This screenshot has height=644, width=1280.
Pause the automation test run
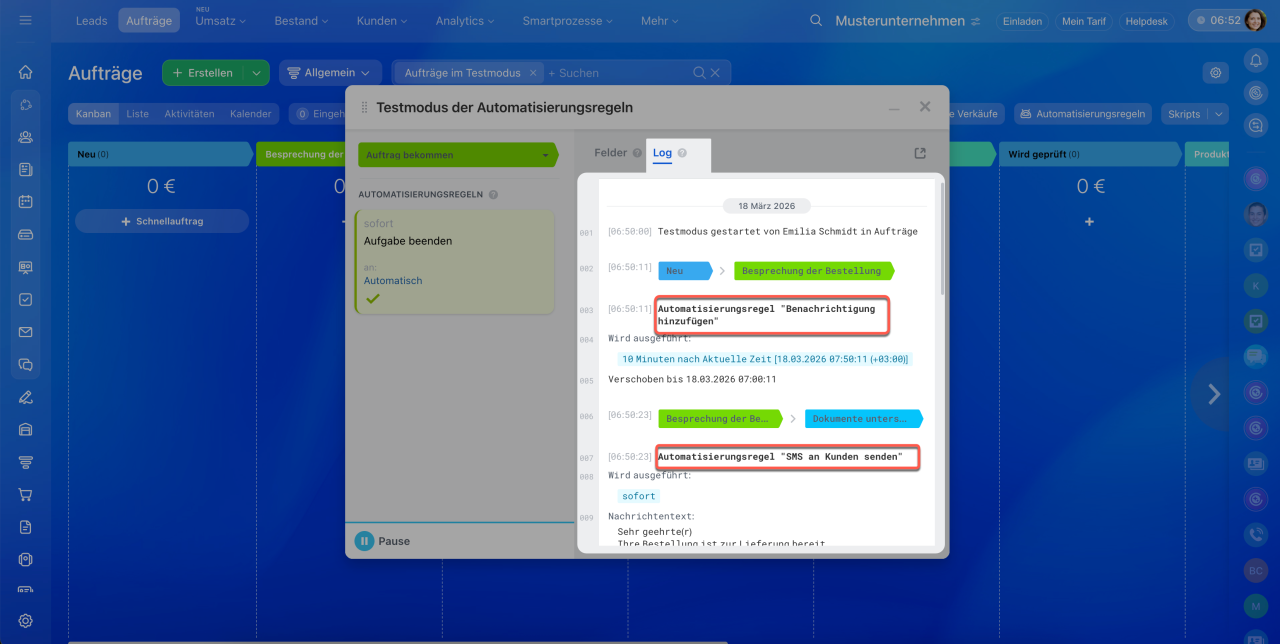[x=383, y=541]
